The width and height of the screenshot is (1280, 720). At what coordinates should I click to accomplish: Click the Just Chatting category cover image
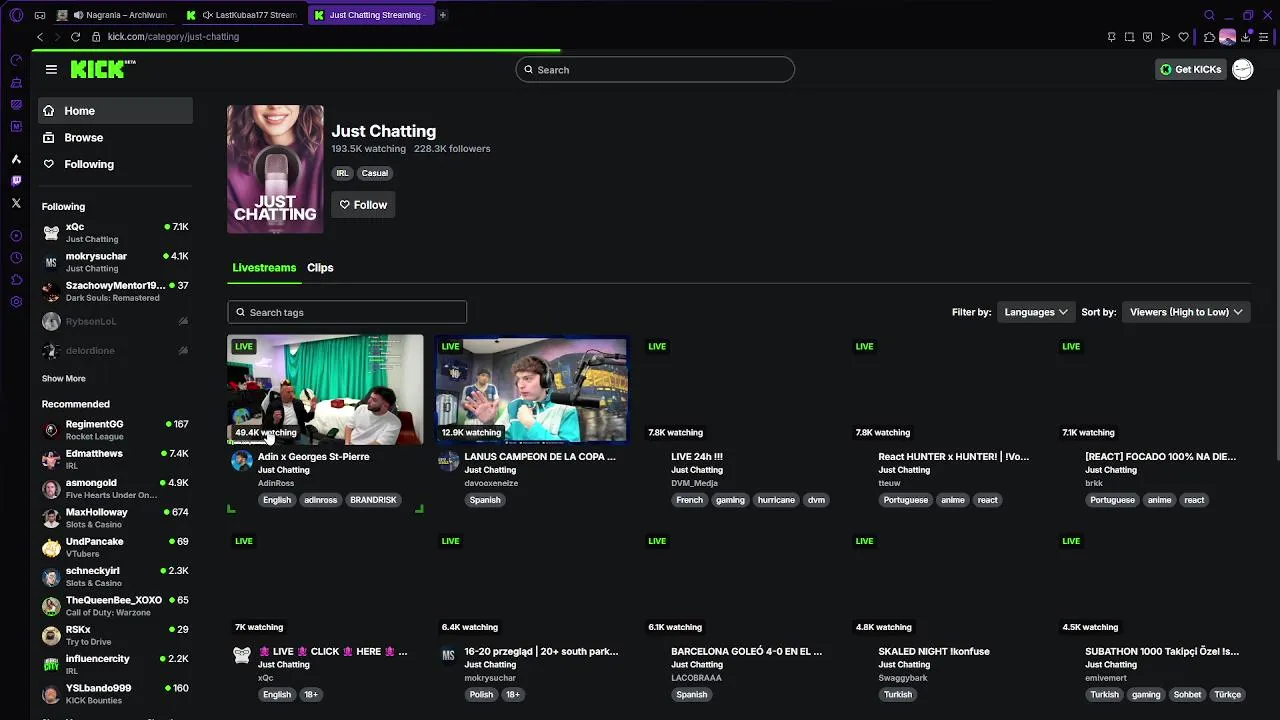[x=275, y=169]
